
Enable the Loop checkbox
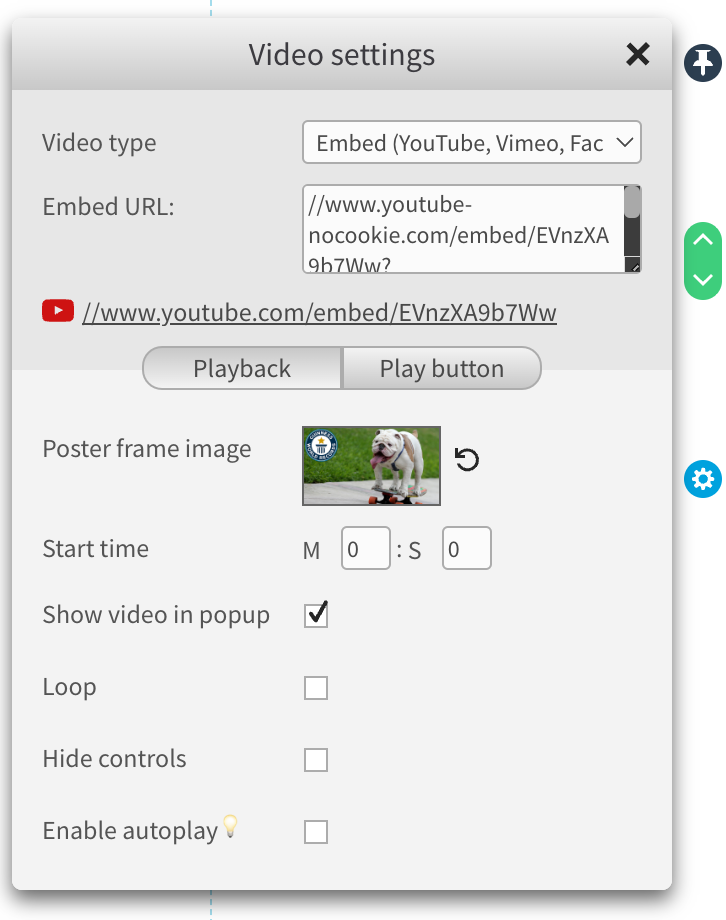coord(315,687)
